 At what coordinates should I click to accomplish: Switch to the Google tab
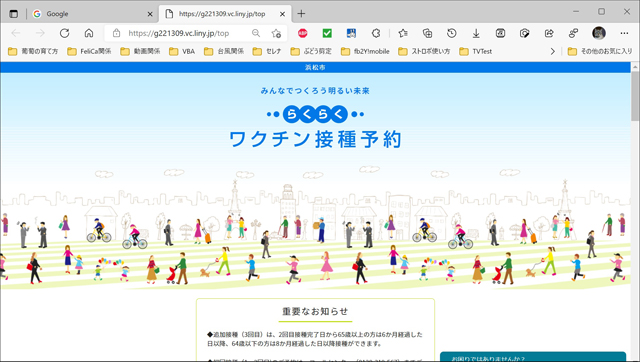pos(93,14)
